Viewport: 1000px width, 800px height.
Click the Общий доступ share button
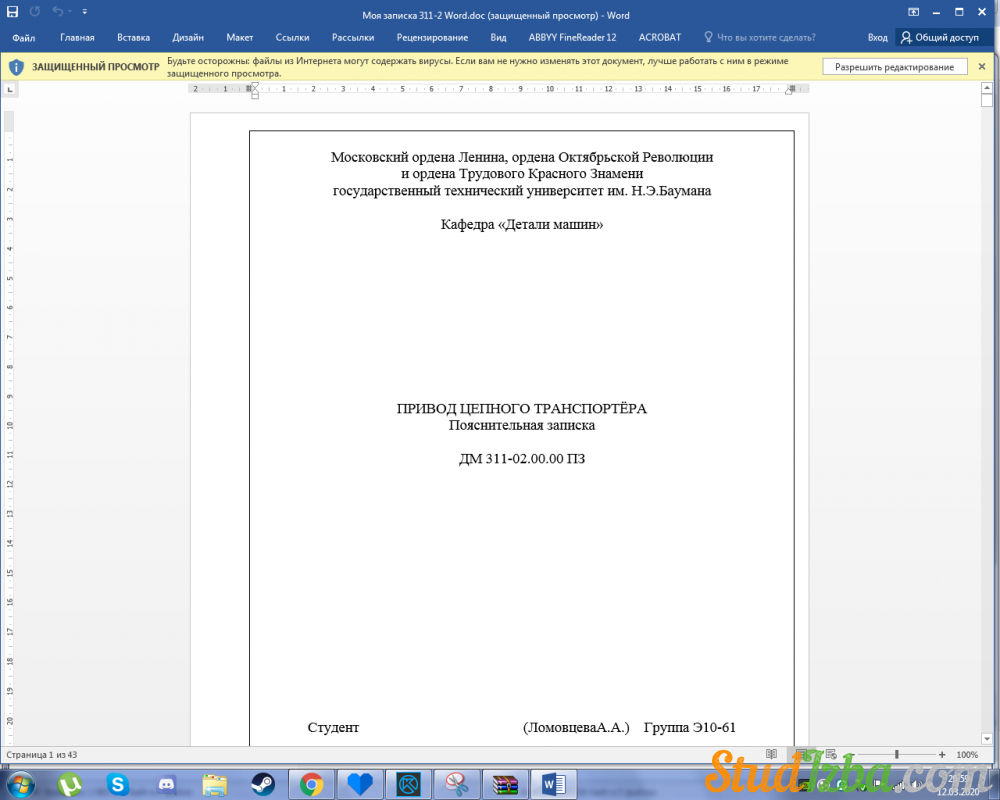[x=939, y=37]
